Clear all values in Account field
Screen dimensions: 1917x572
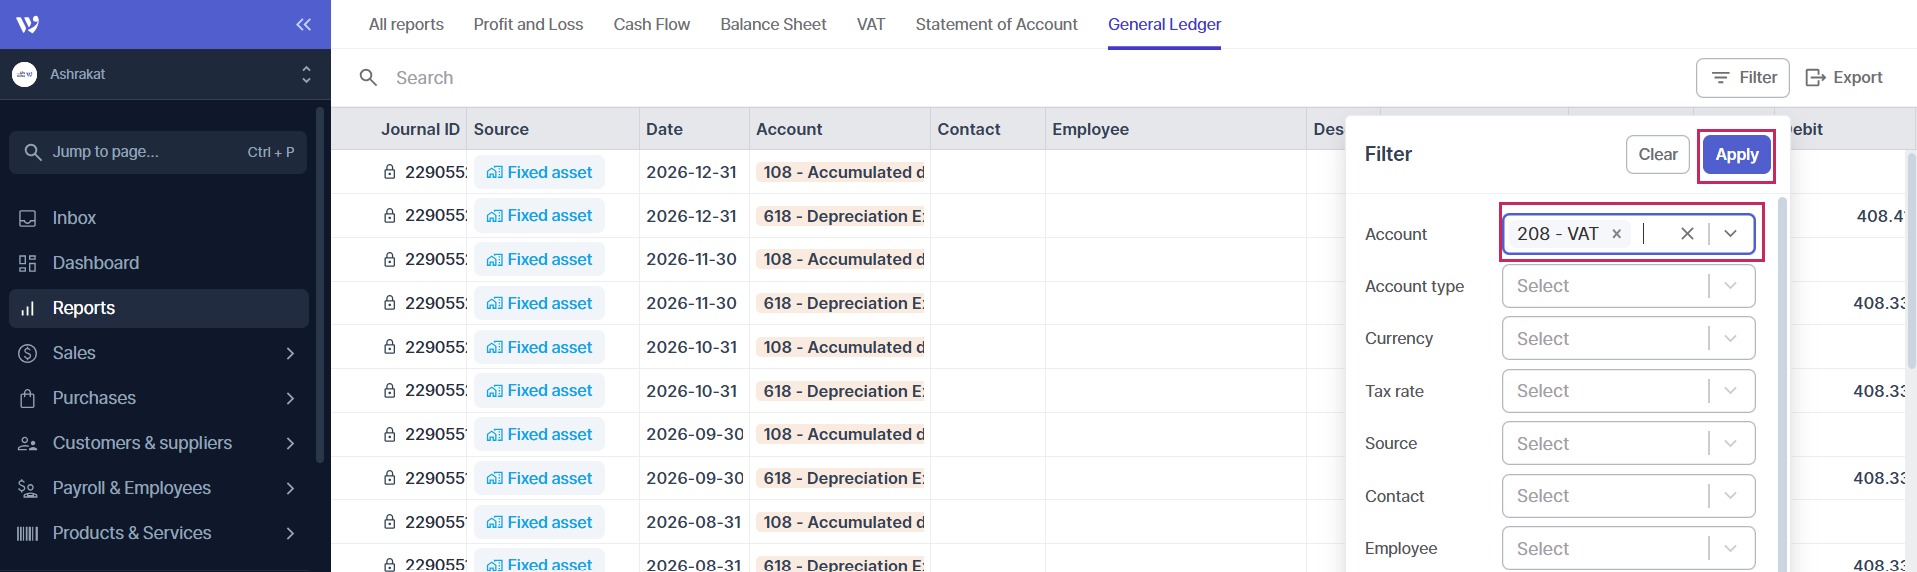coord(1687,234)
